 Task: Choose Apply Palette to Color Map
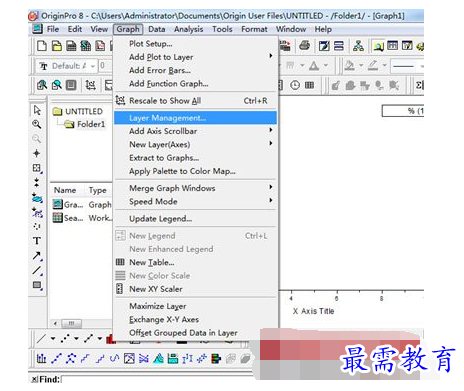195,171
